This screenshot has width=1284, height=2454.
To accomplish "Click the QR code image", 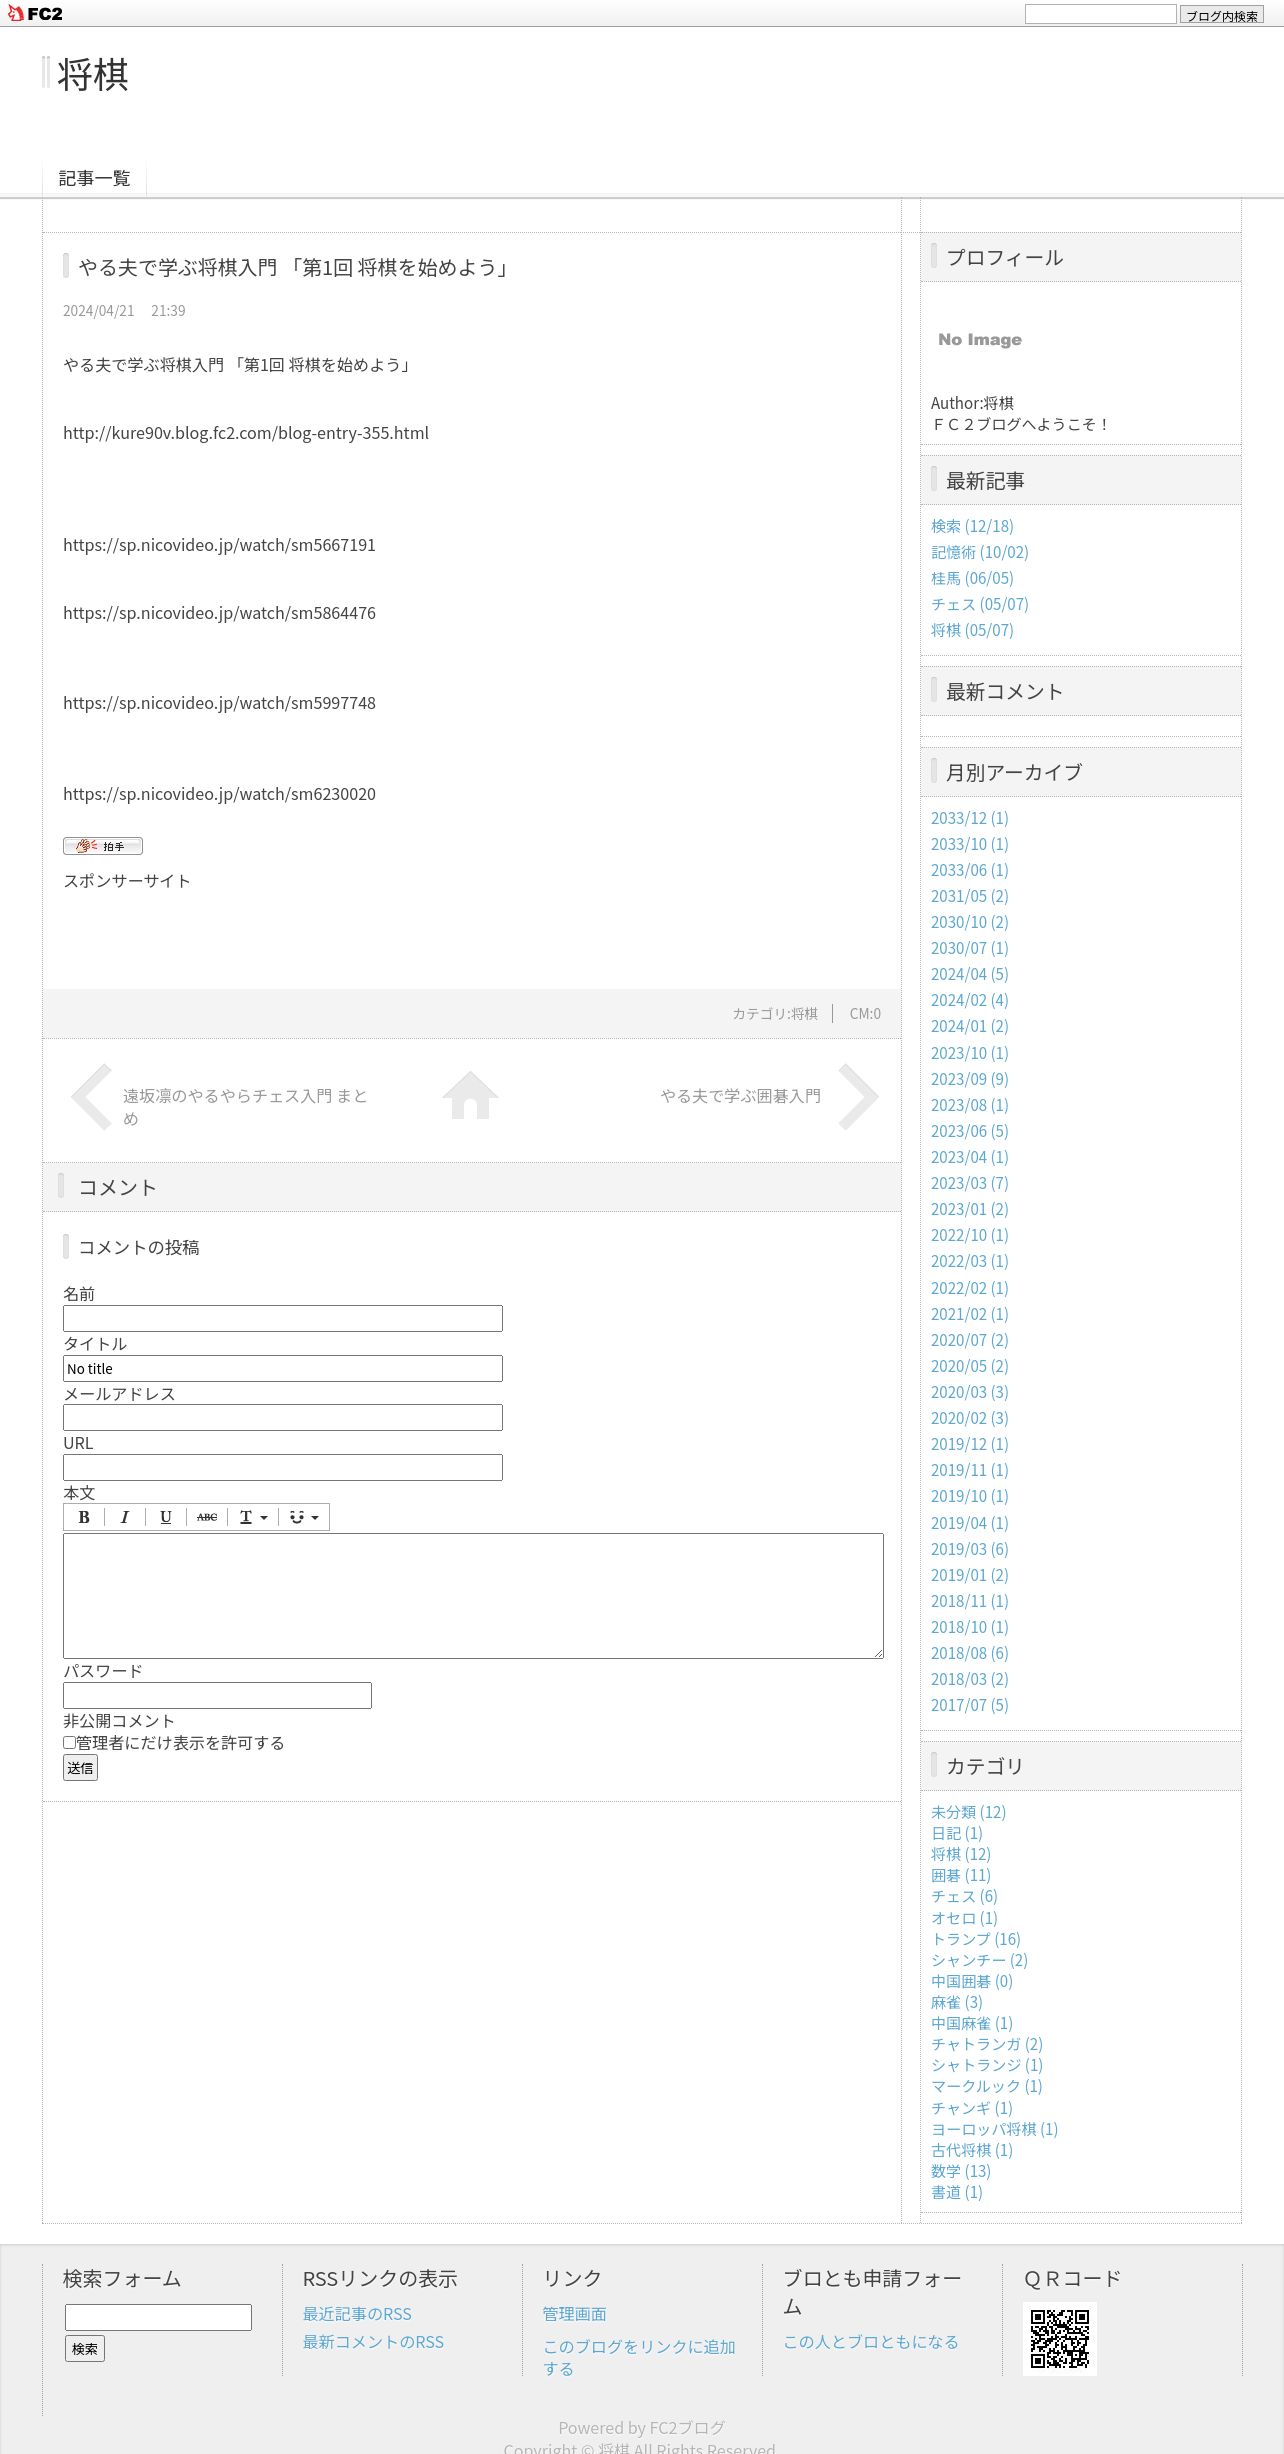I will click(x=1060, y=2339).
